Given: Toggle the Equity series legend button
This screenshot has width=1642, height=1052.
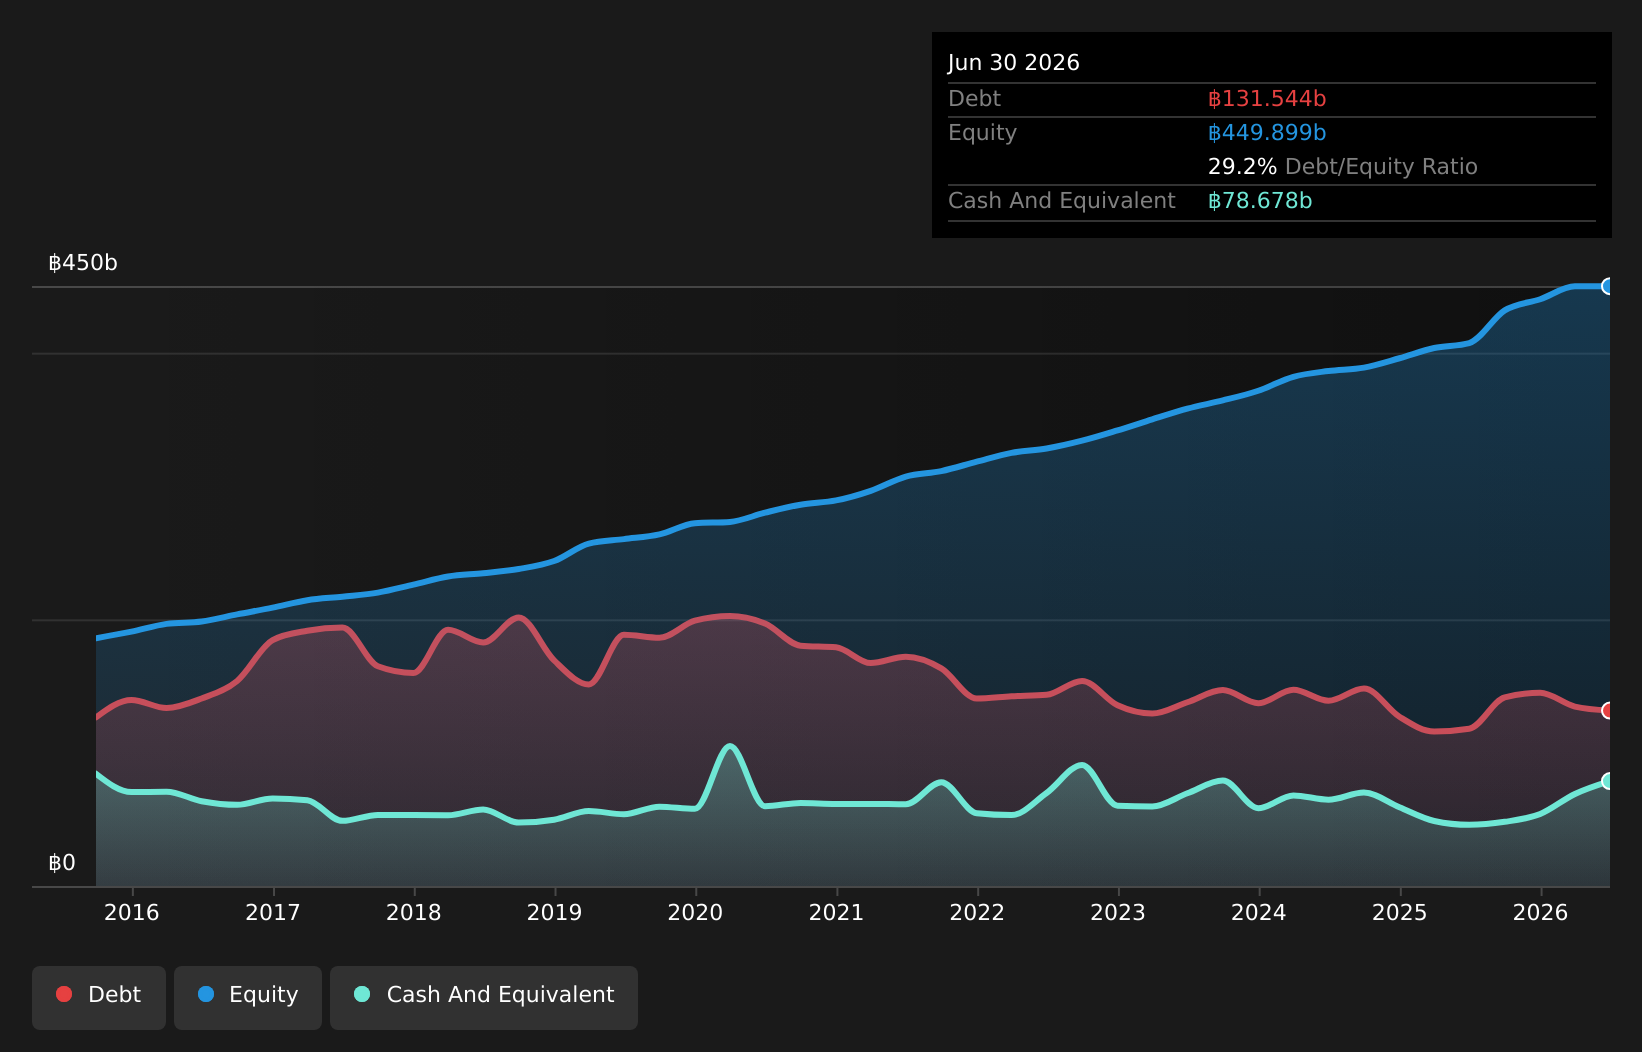Looking at the screenshot, I should [248, 997].
